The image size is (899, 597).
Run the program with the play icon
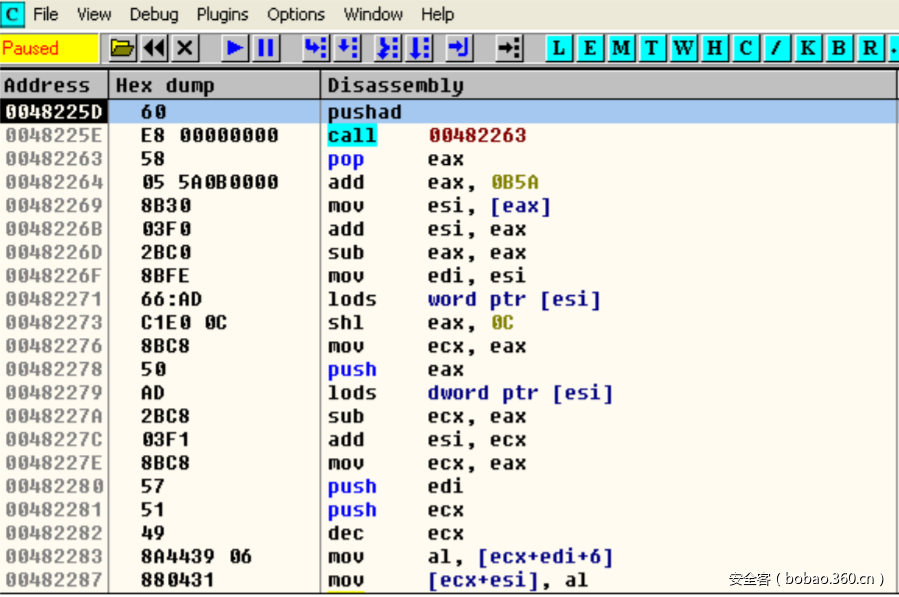click(x=235, y=47)
